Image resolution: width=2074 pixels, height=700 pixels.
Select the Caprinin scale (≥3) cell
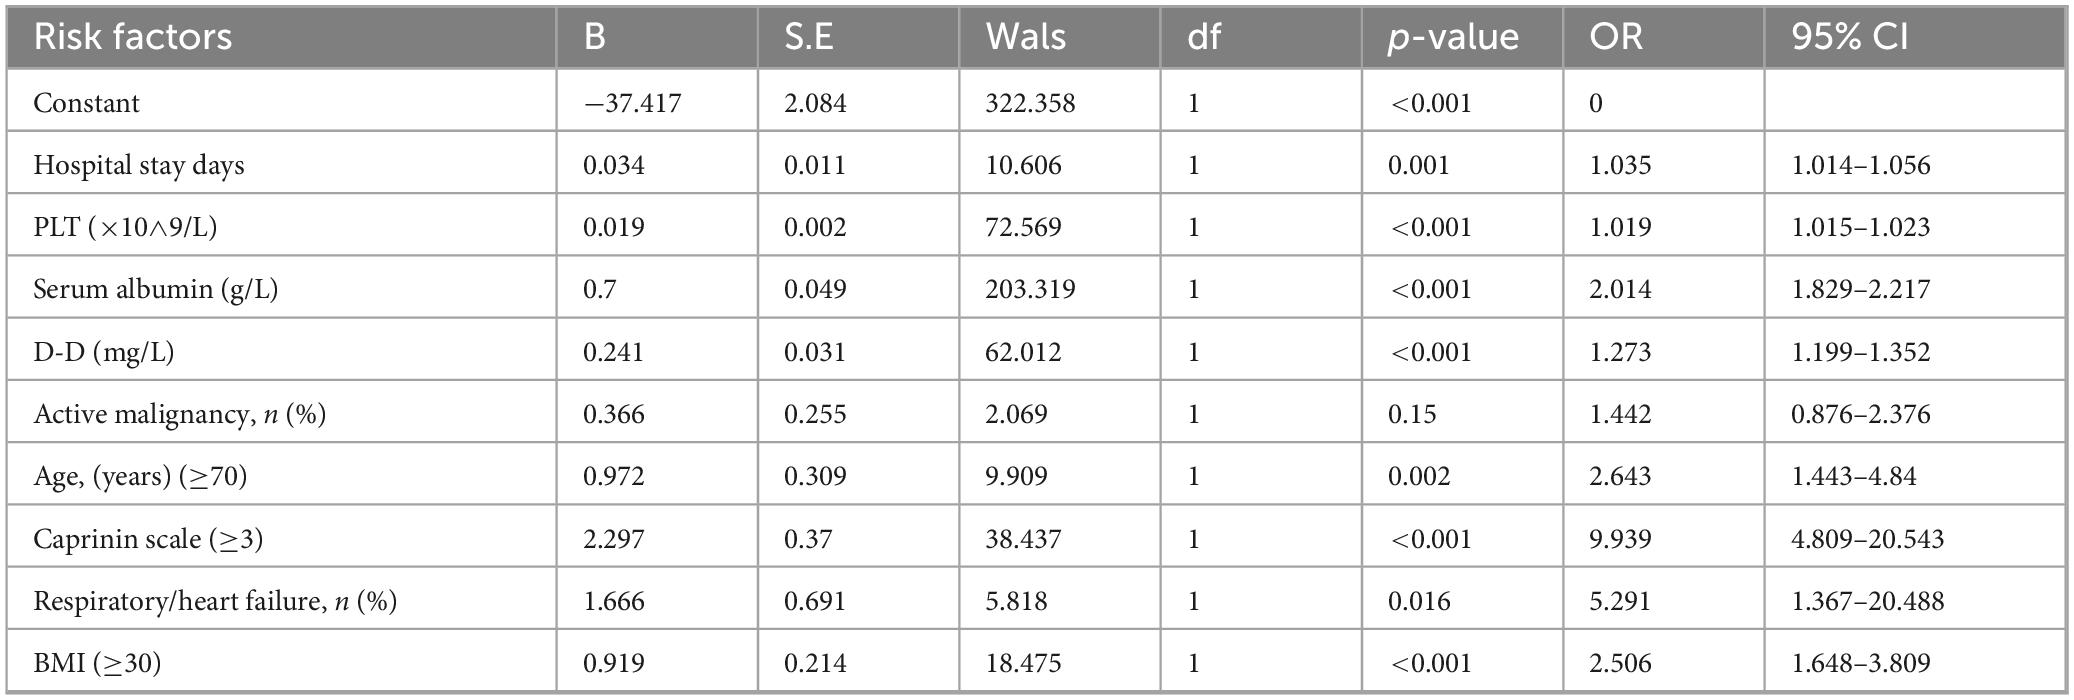click(x=148, y=539)
